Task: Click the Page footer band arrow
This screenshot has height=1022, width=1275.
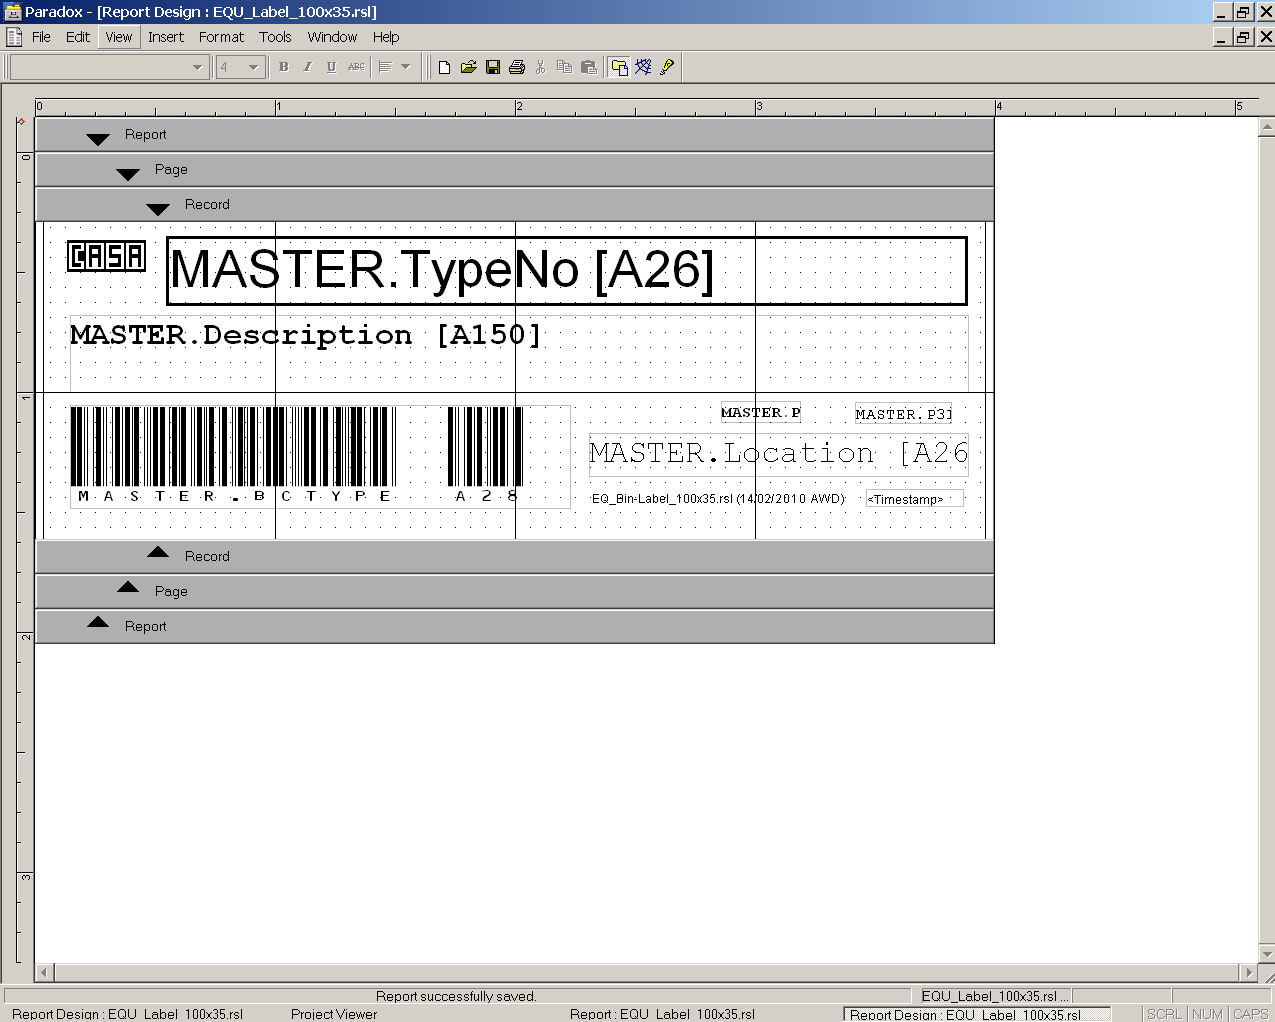Action: 128,587
